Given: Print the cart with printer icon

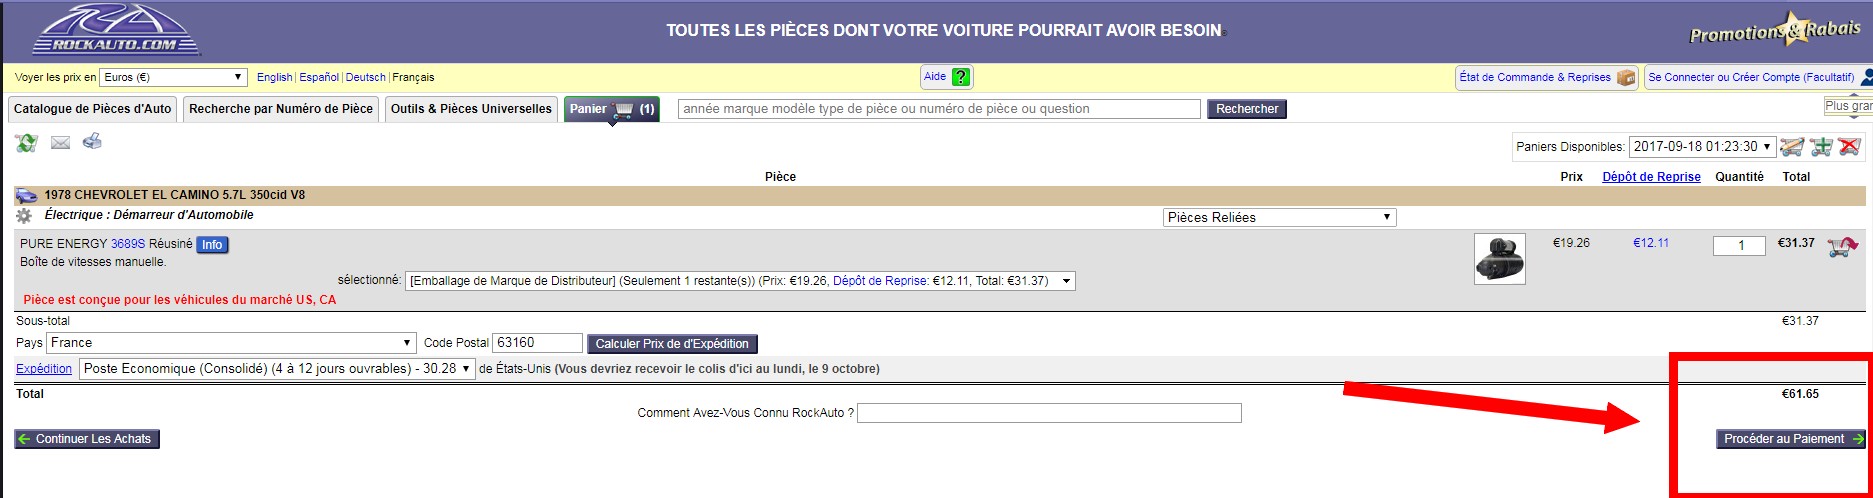Looking at the screenshot, I should [92, 142].
